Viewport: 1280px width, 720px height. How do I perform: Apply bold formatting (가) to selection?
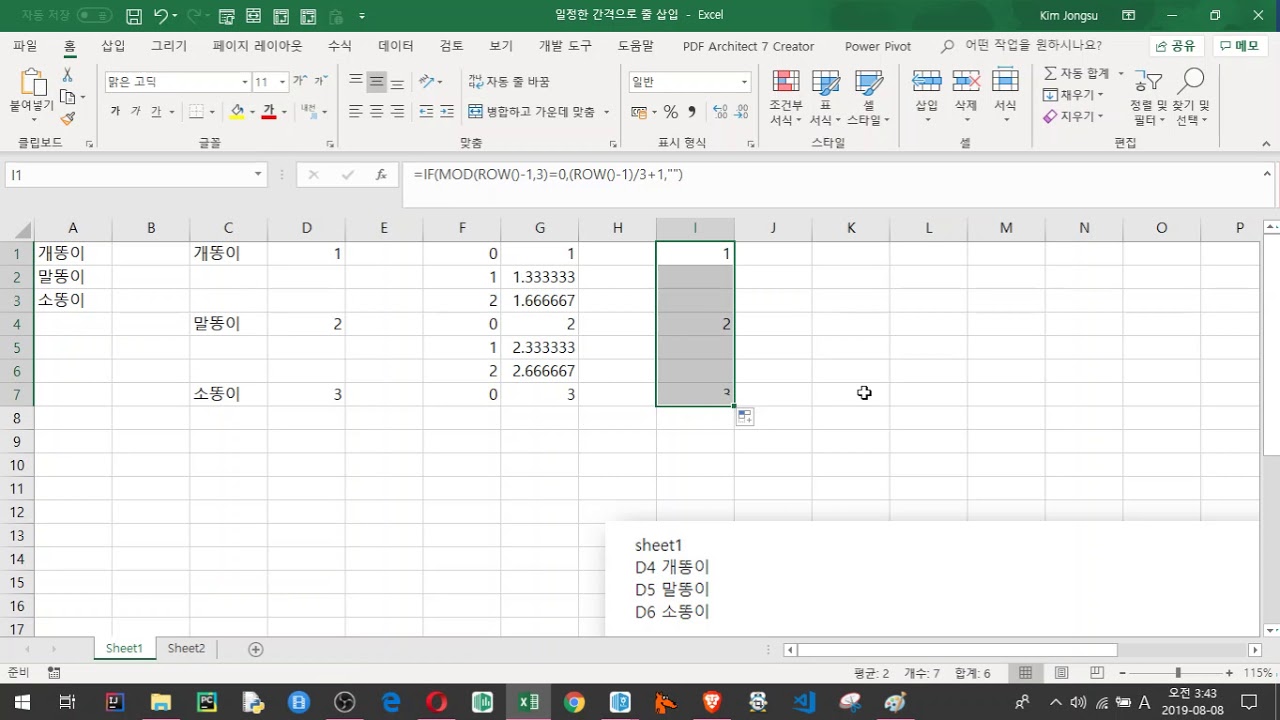tap(115, 112)
